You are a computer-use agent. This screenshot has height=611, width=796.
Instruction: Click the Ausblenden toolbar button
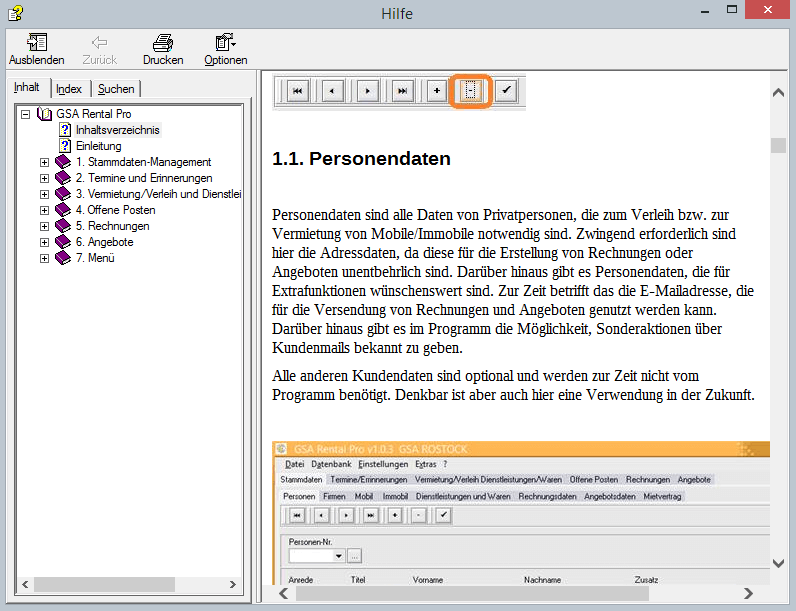pyautogui.click(x=37, y=49)
